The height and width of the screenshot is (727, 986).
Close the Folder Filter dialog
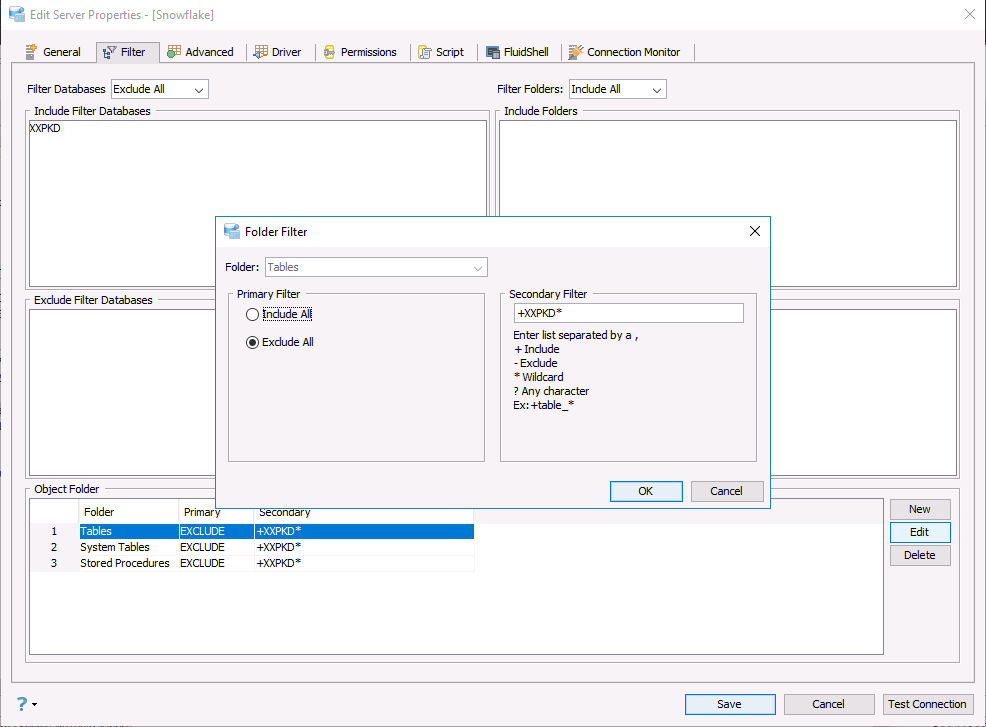(x=755, y=231)
